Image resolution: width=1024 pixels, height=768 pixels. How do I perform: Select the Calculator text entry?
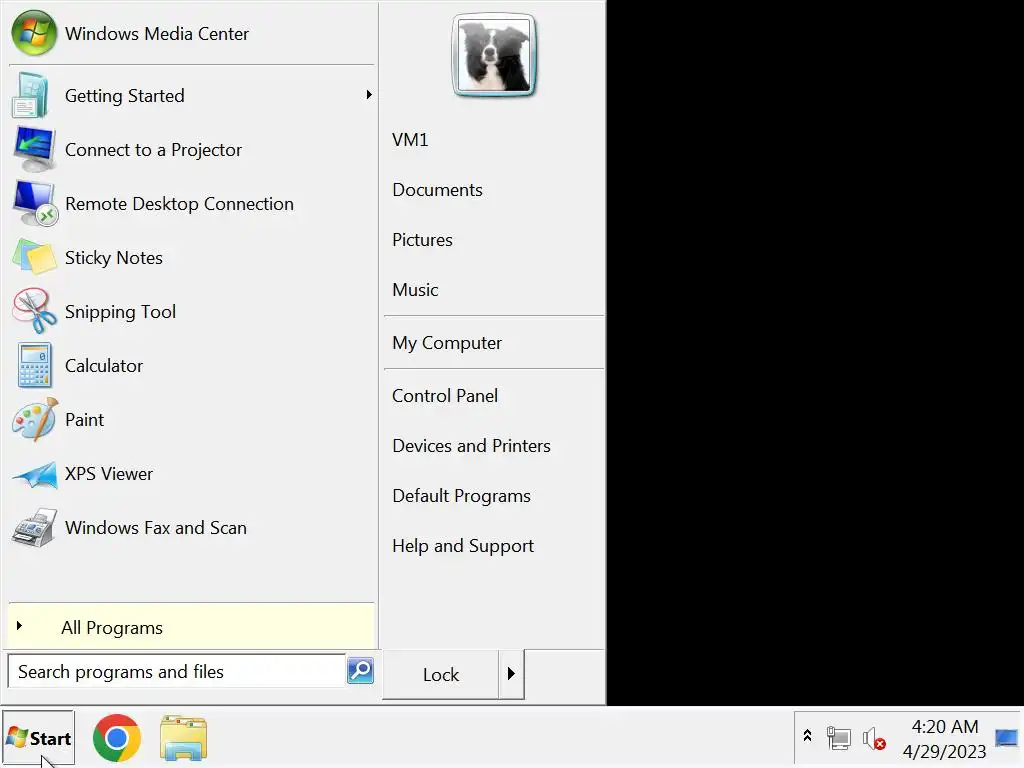[104, 366]
